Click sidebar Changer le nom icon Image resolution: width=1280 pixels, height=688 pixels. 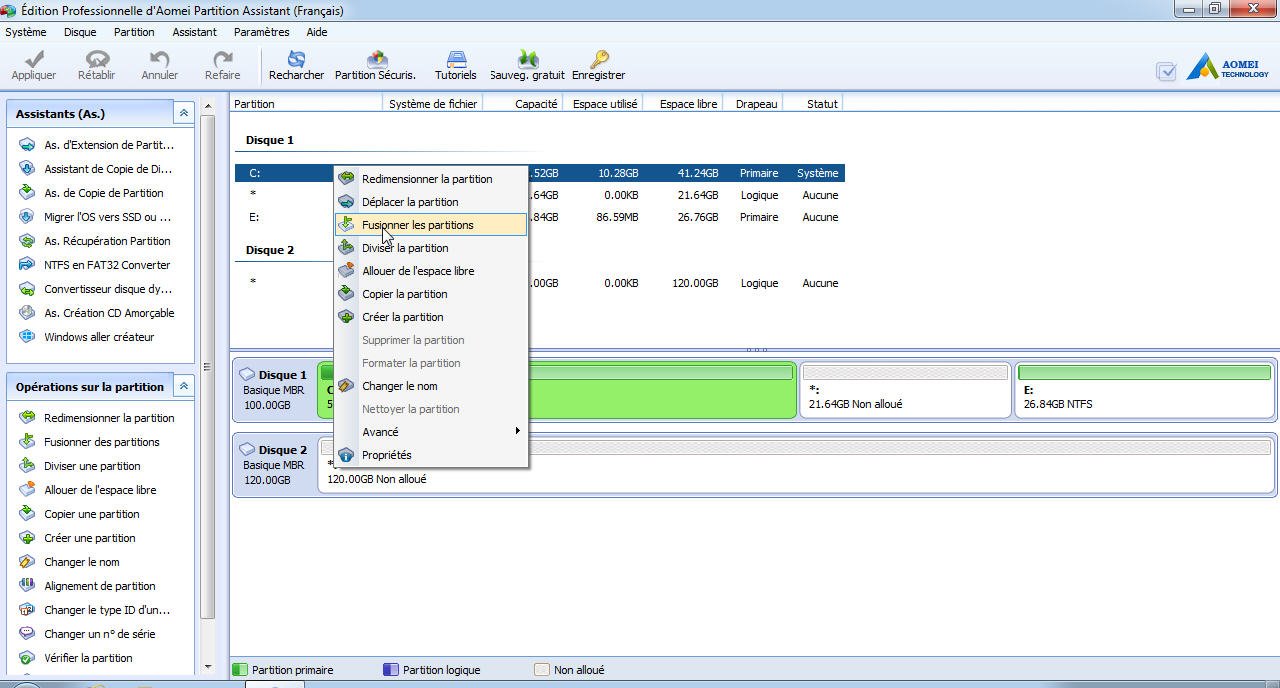click(27, 562)
